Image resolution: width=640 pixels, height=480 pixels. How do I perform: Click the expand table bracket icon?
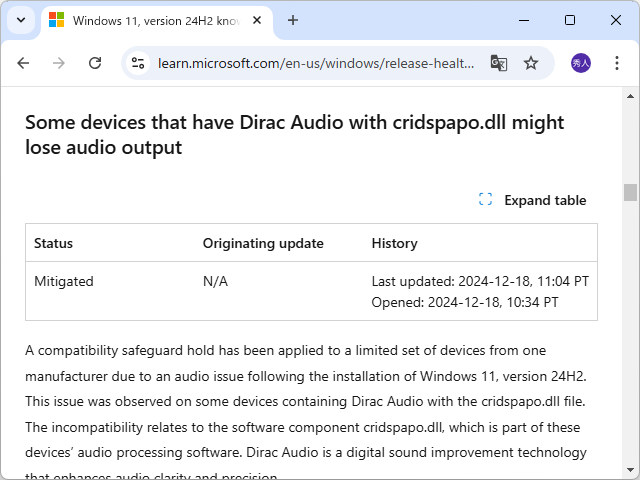pyautogui.click(x=485, y=200)
